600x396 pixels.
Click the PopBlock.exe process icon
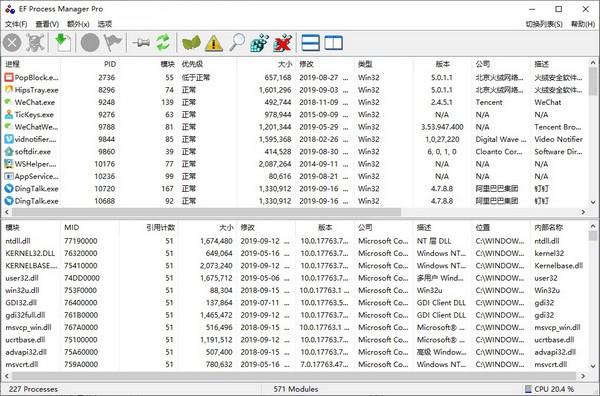point(9,78)
